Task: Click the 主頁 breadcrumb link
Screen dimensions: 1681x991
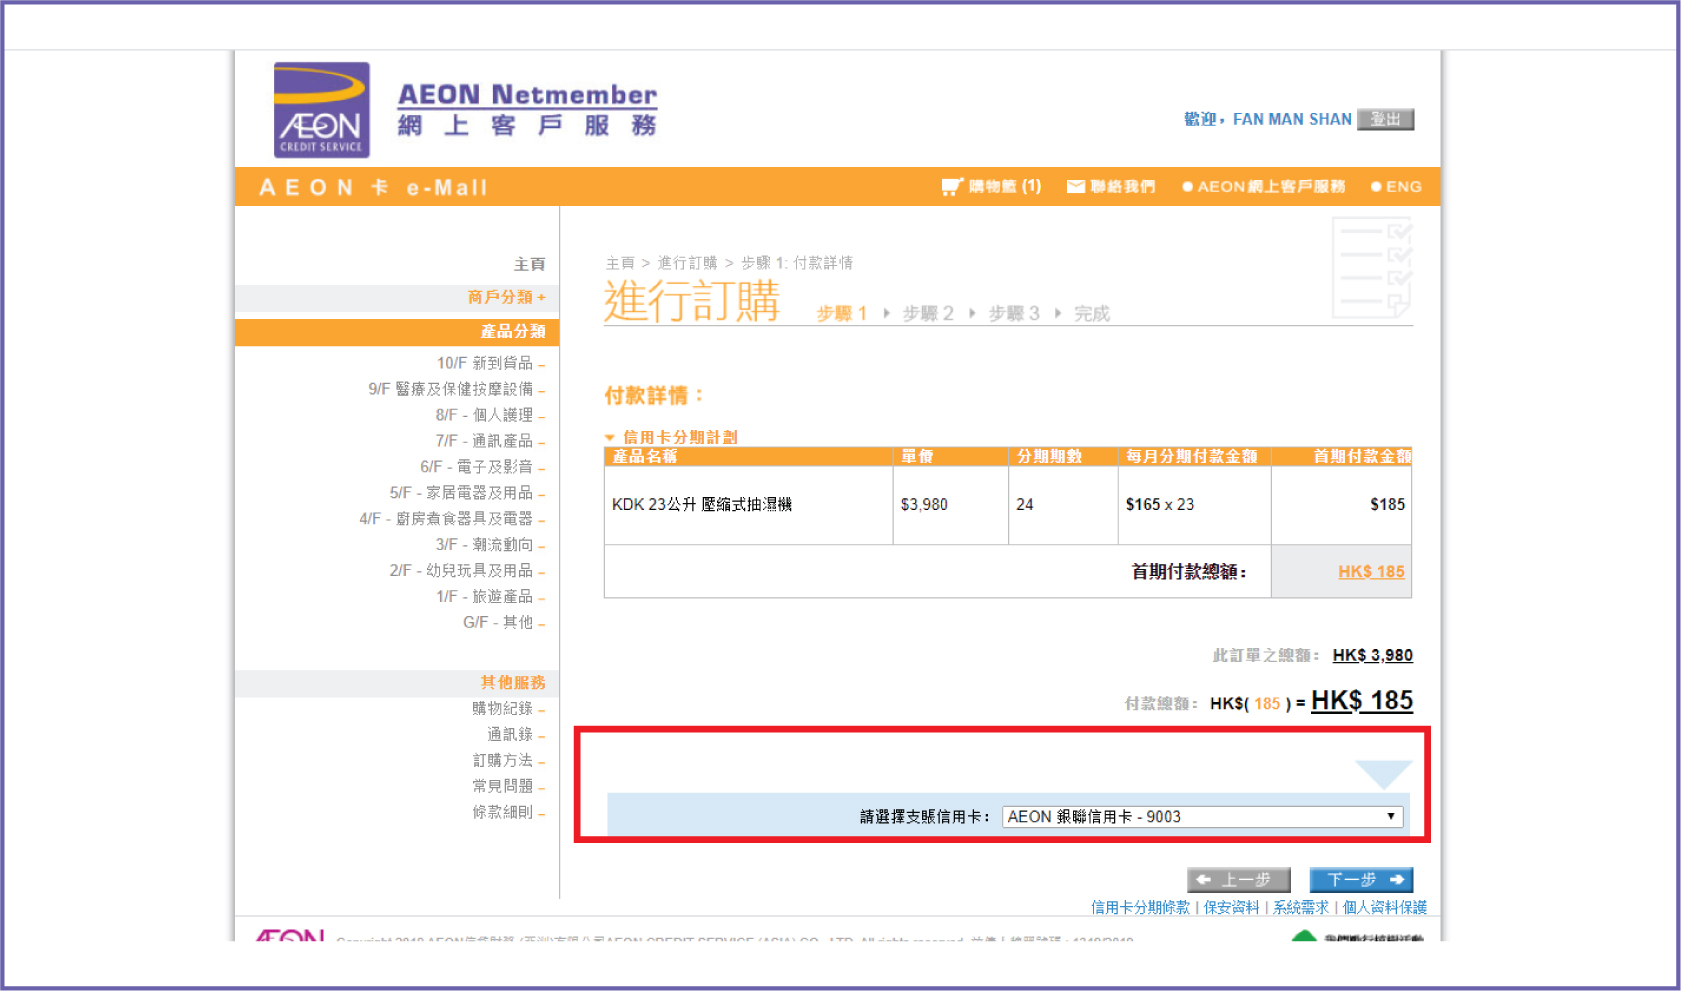Action: pyautogui.click(x=620, y=263)
